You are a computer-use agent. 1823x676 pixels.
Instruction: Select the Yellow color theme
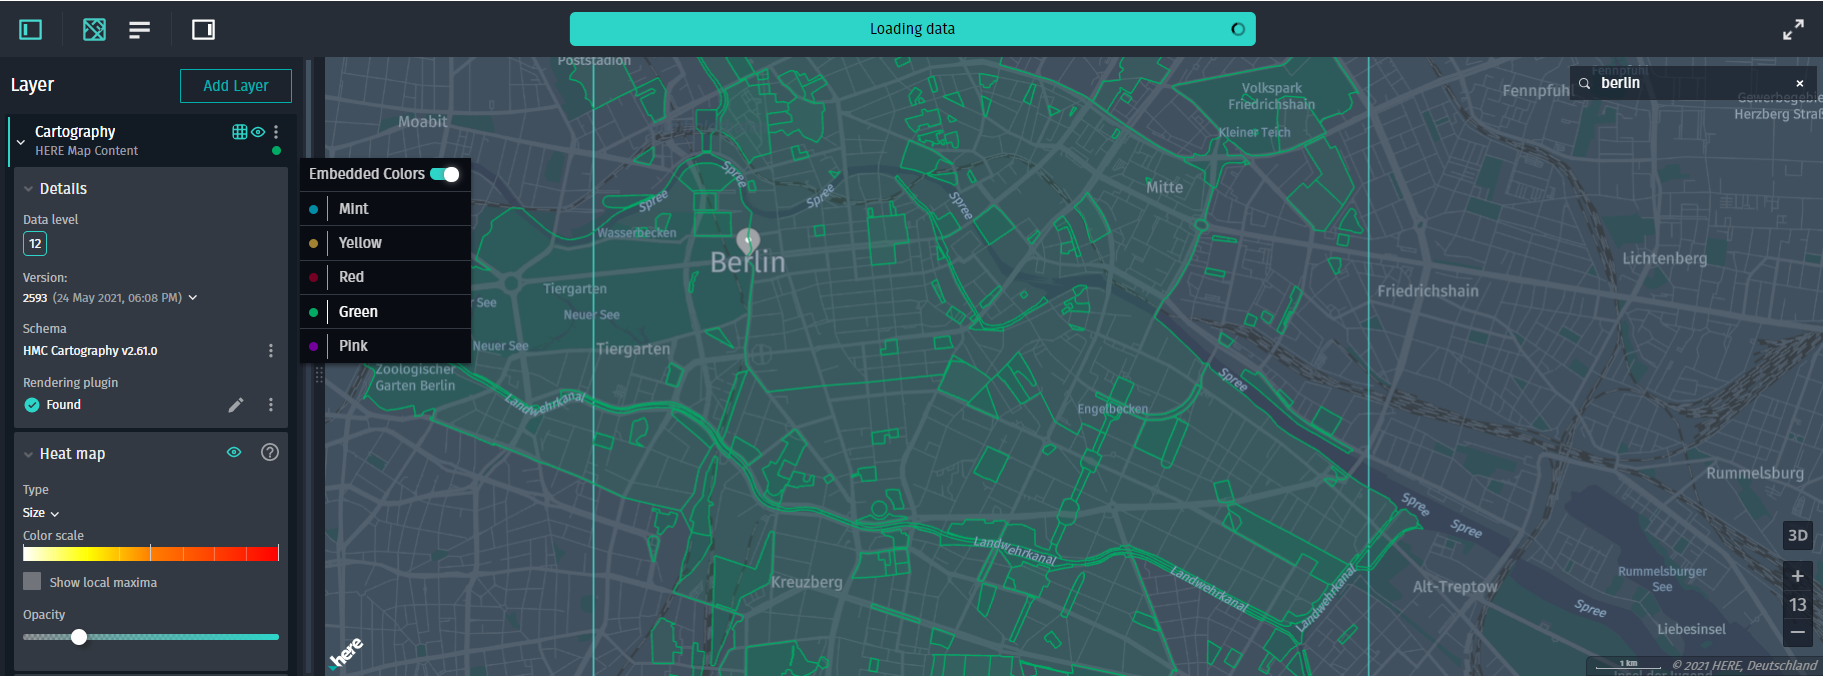[x=385, y=243]
